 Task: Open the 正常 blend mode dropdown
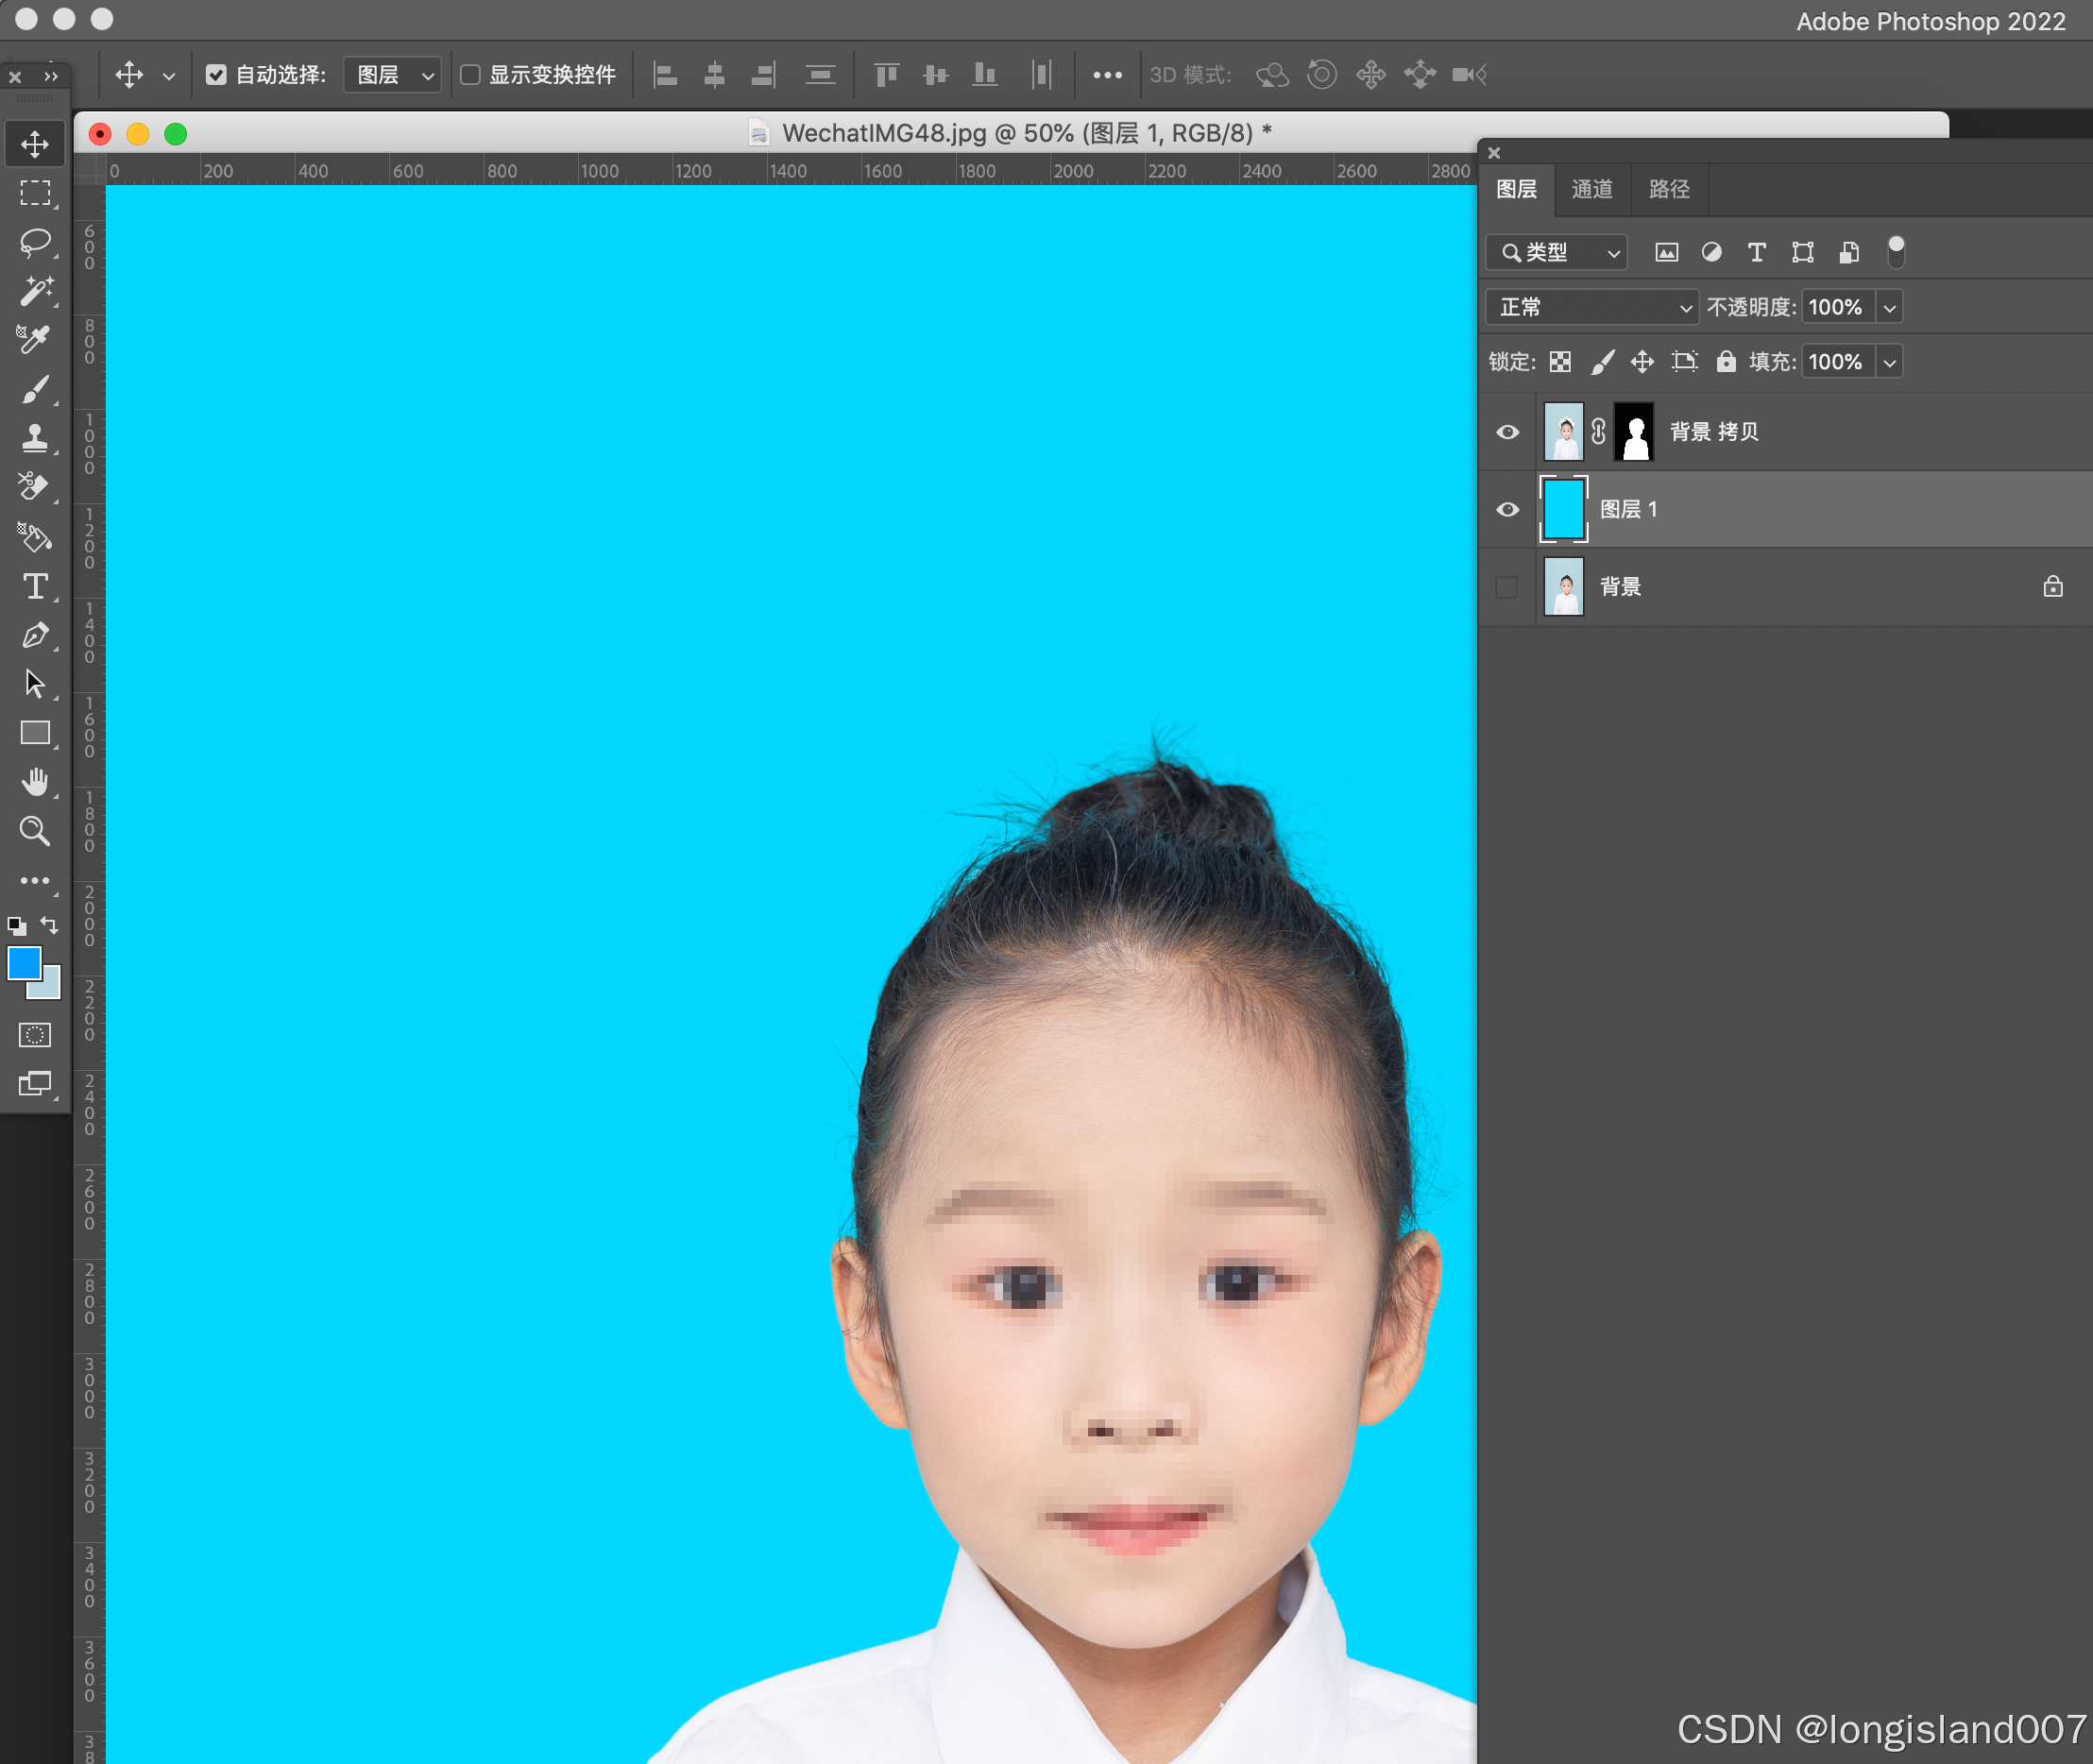coord(1591,307)
